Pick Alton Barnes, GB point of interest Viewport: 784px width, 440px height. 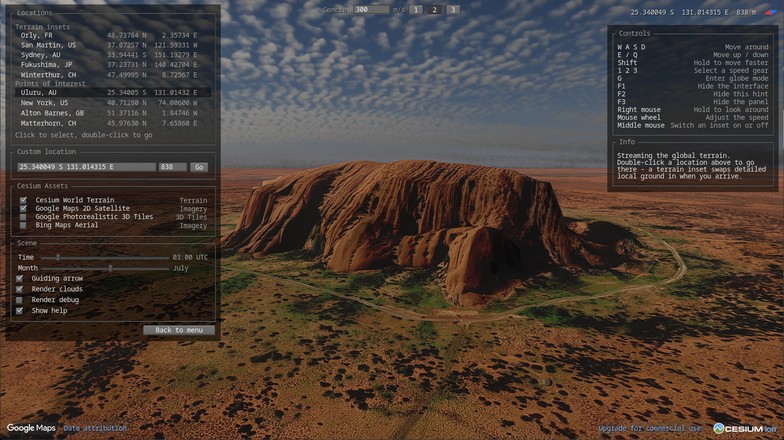pos(112,113)
